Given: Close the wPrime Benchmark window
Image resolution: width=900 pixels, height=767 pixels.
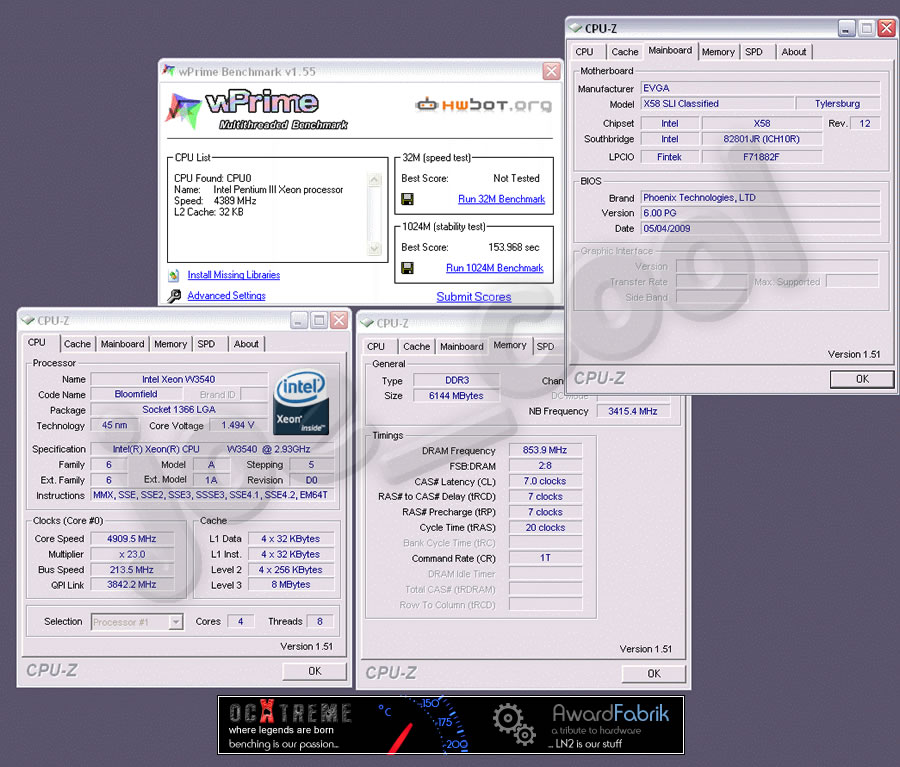Looking at the screenshot, I should [552, 71].
